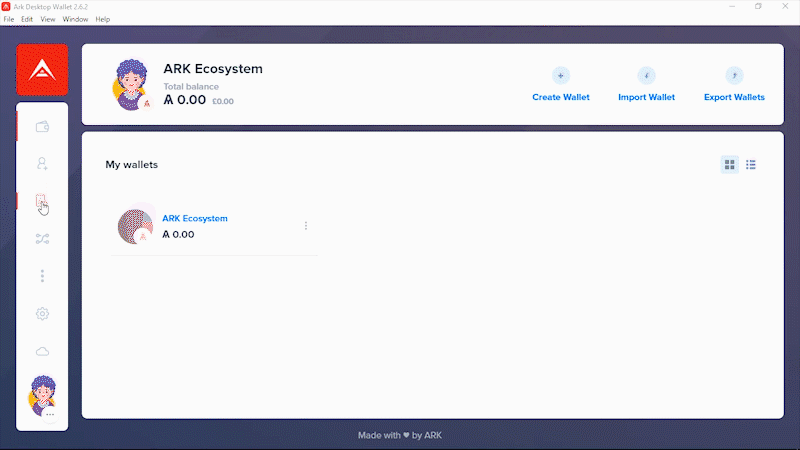Minimize the Ark Desktop Wallet window
Screen dimensions: 800x450
click(732, 7)
